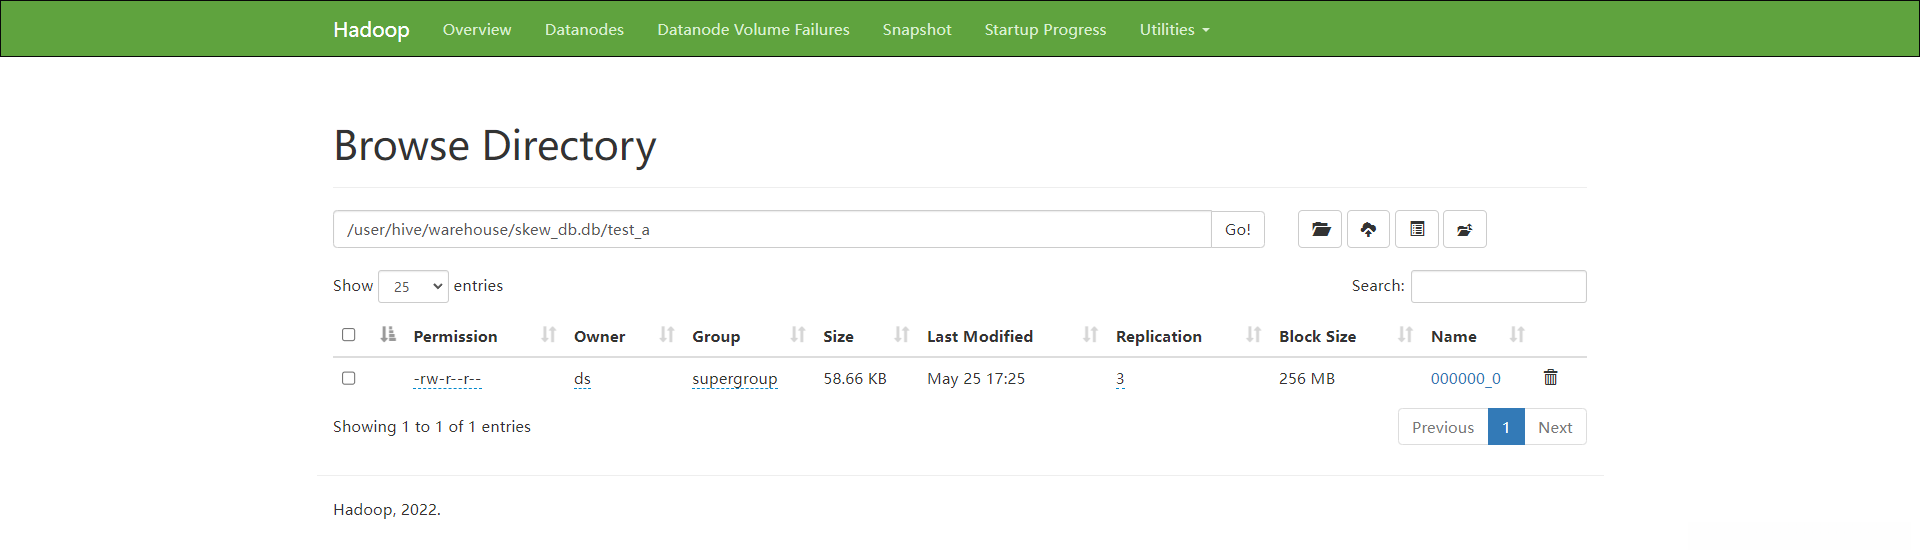Check the checkbox for the 000000_0 row
The height and width of the screenshot is (558, 1920).
349,378
